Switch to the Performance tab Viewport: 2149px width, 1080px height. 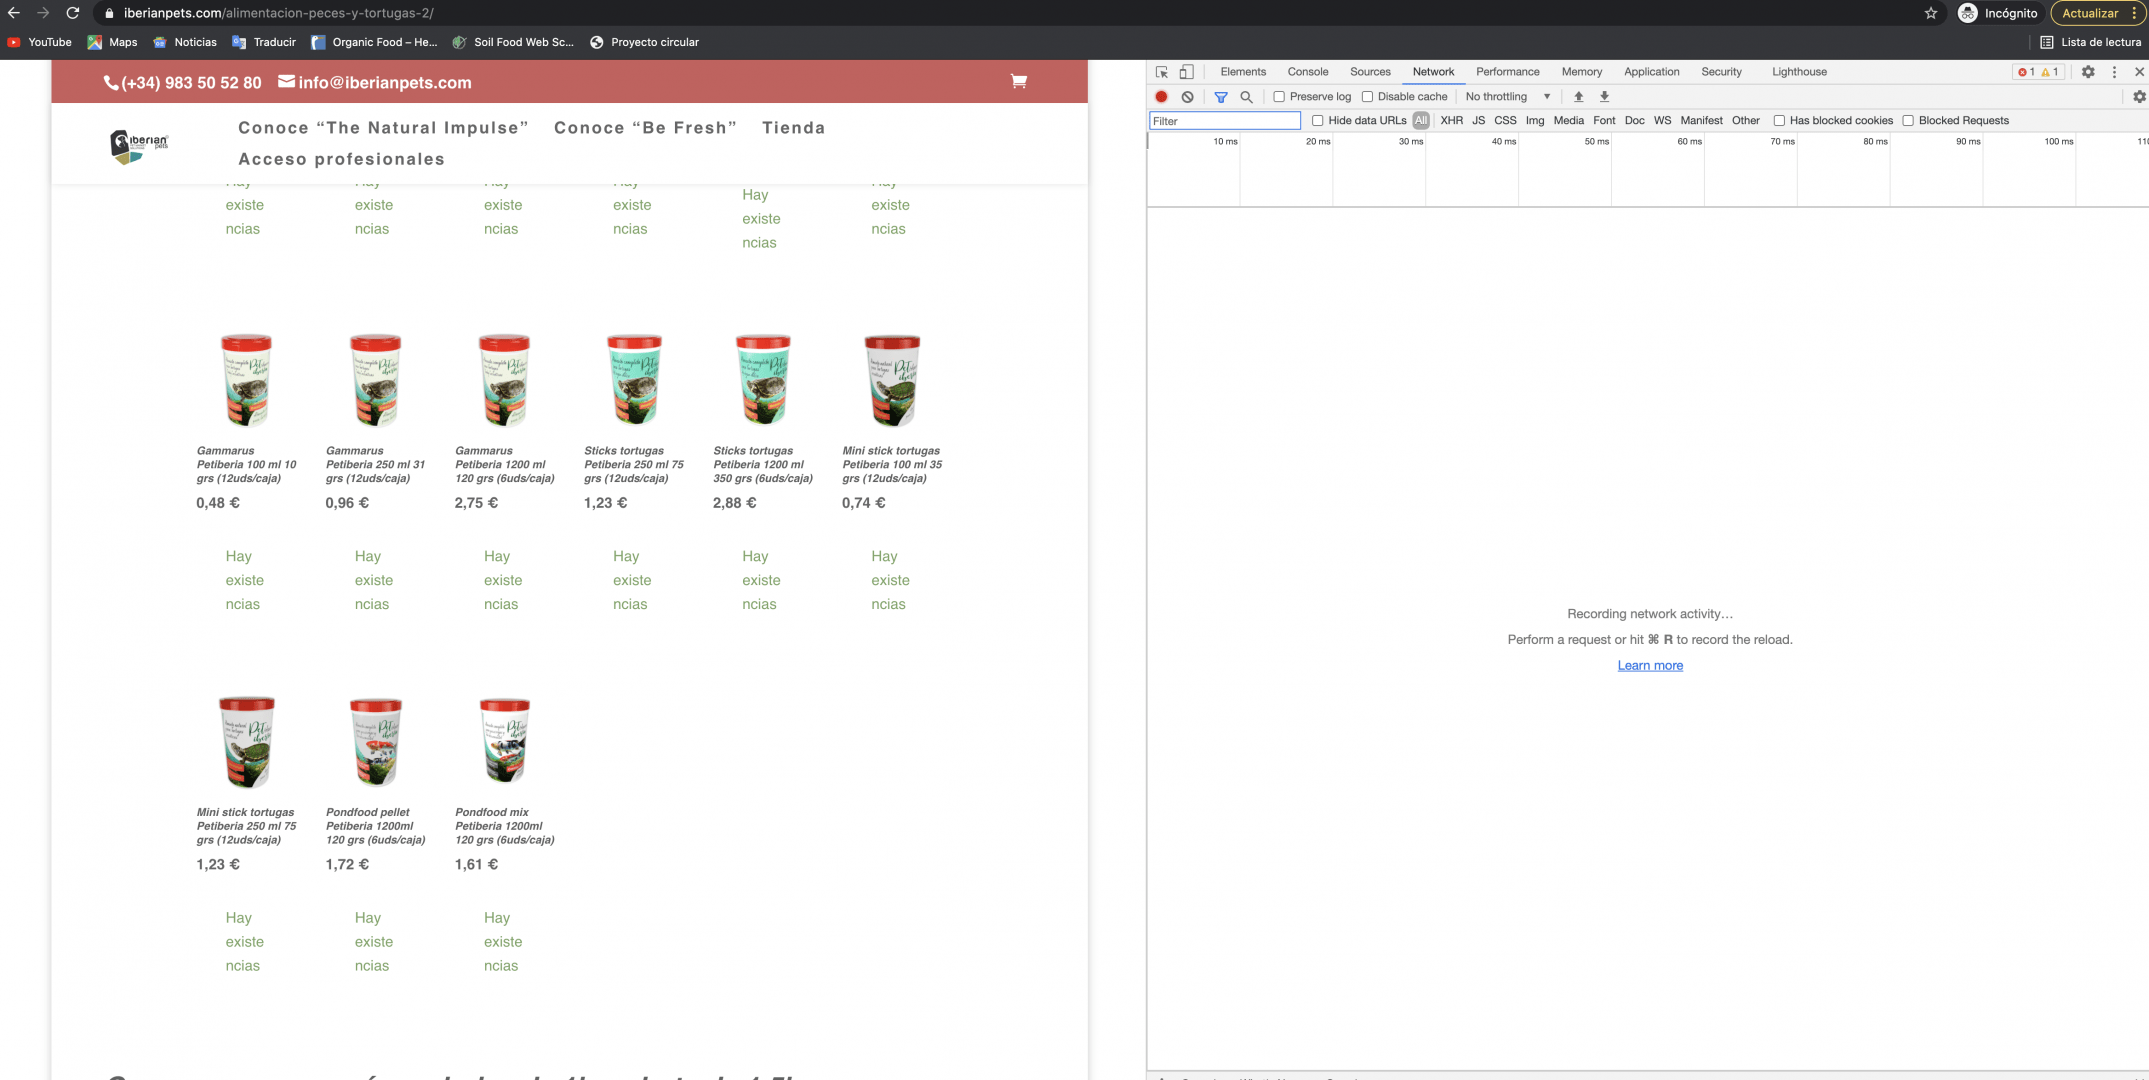click(x=1507, y=72)
